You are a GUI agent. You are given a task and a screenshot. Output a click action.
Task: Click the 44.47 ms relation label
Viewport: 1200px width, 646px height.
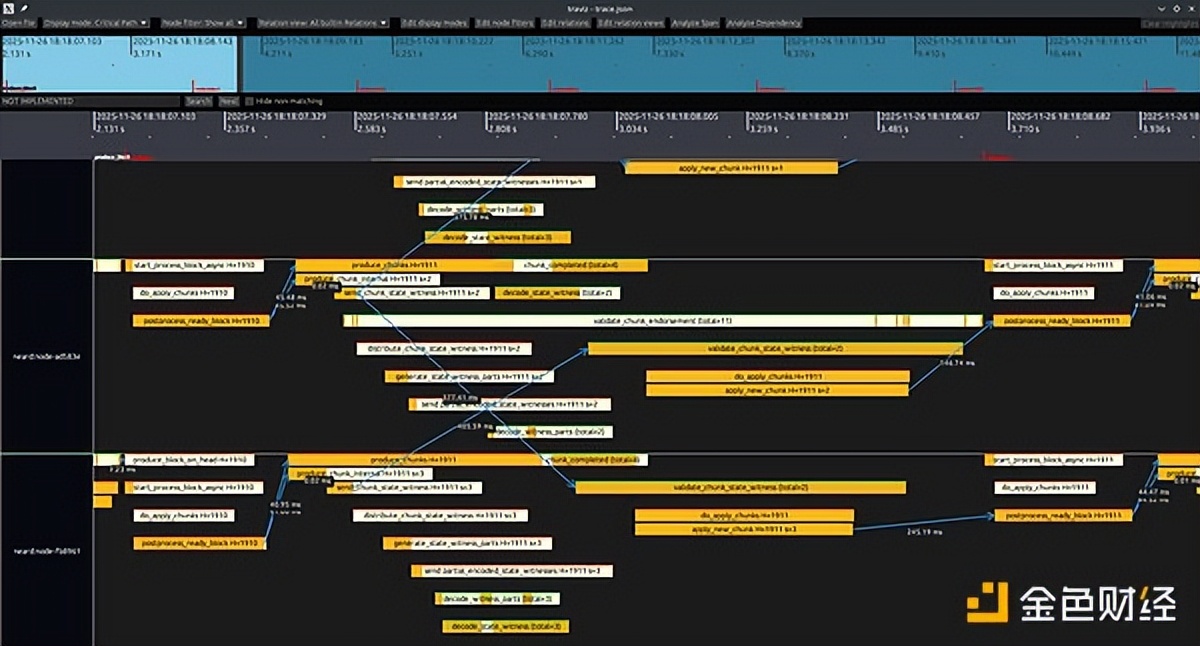point(1153,491)
